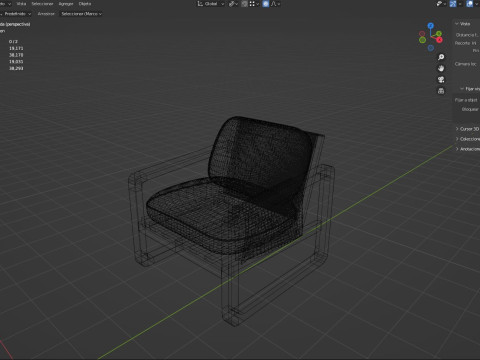Click the green negative Y gizmo circle on left
Viewport: 480px width, 360px height.
click(x=422, y=40)
